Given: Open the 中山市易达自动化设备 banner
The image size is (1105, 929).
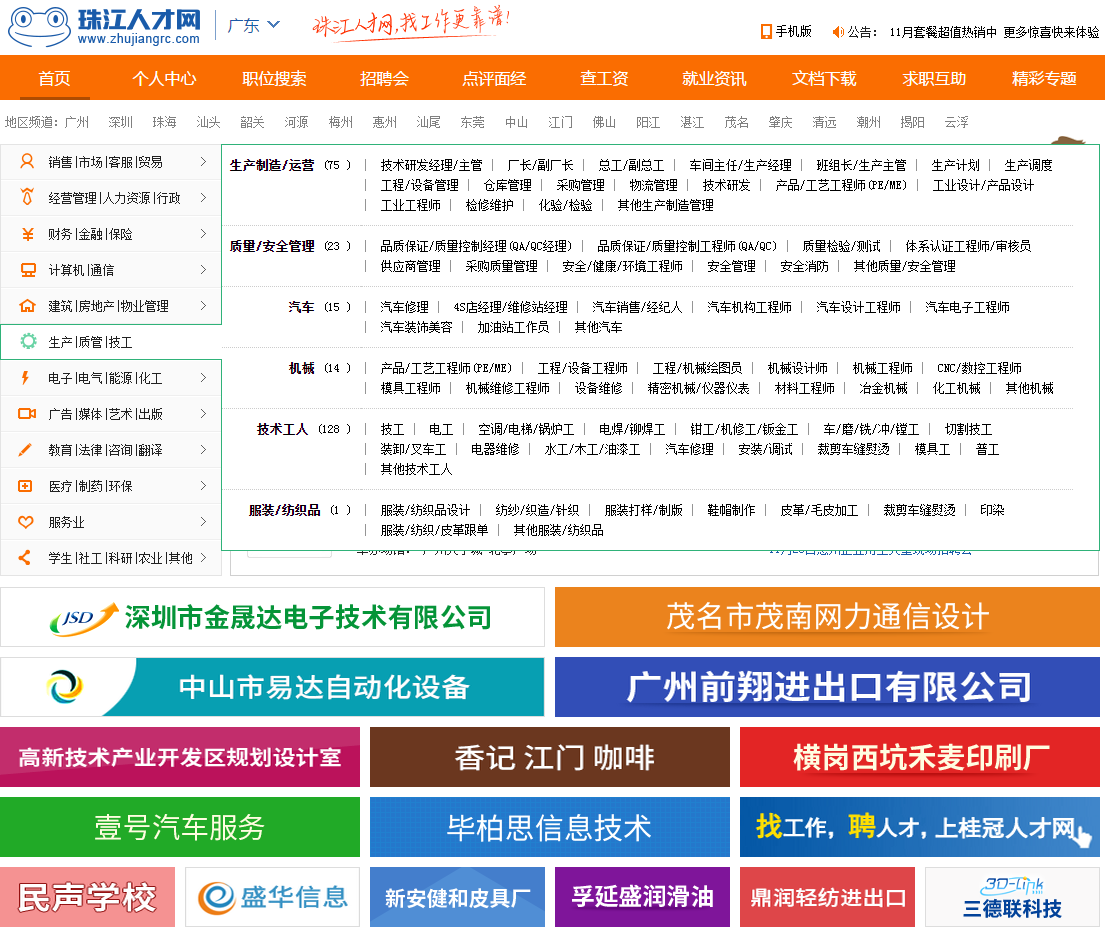Looking at the screenshot, I should 272,687.
